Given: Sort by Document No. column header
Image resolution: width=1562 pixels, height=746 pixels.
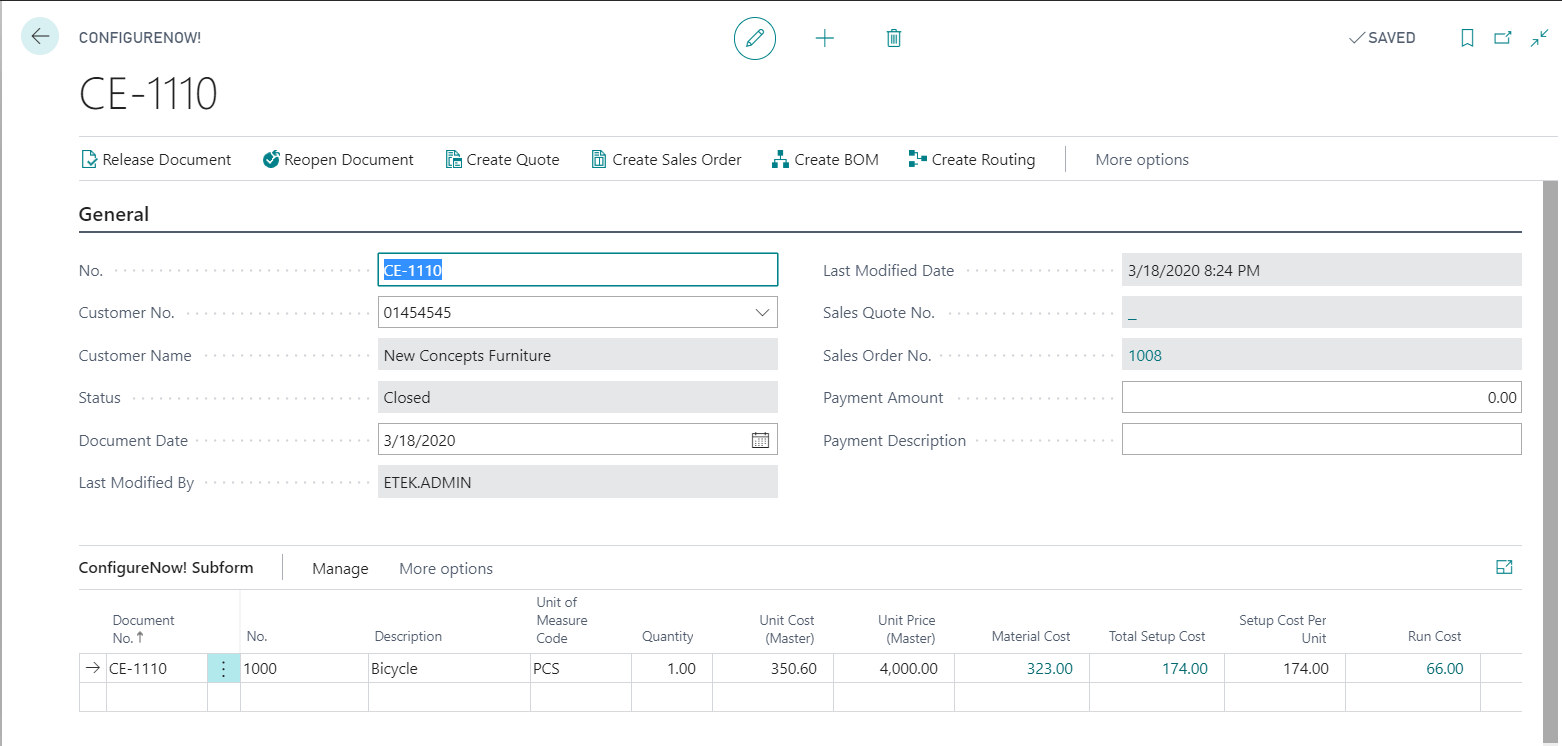Looking at the screenshot, I should click(143, 628).
